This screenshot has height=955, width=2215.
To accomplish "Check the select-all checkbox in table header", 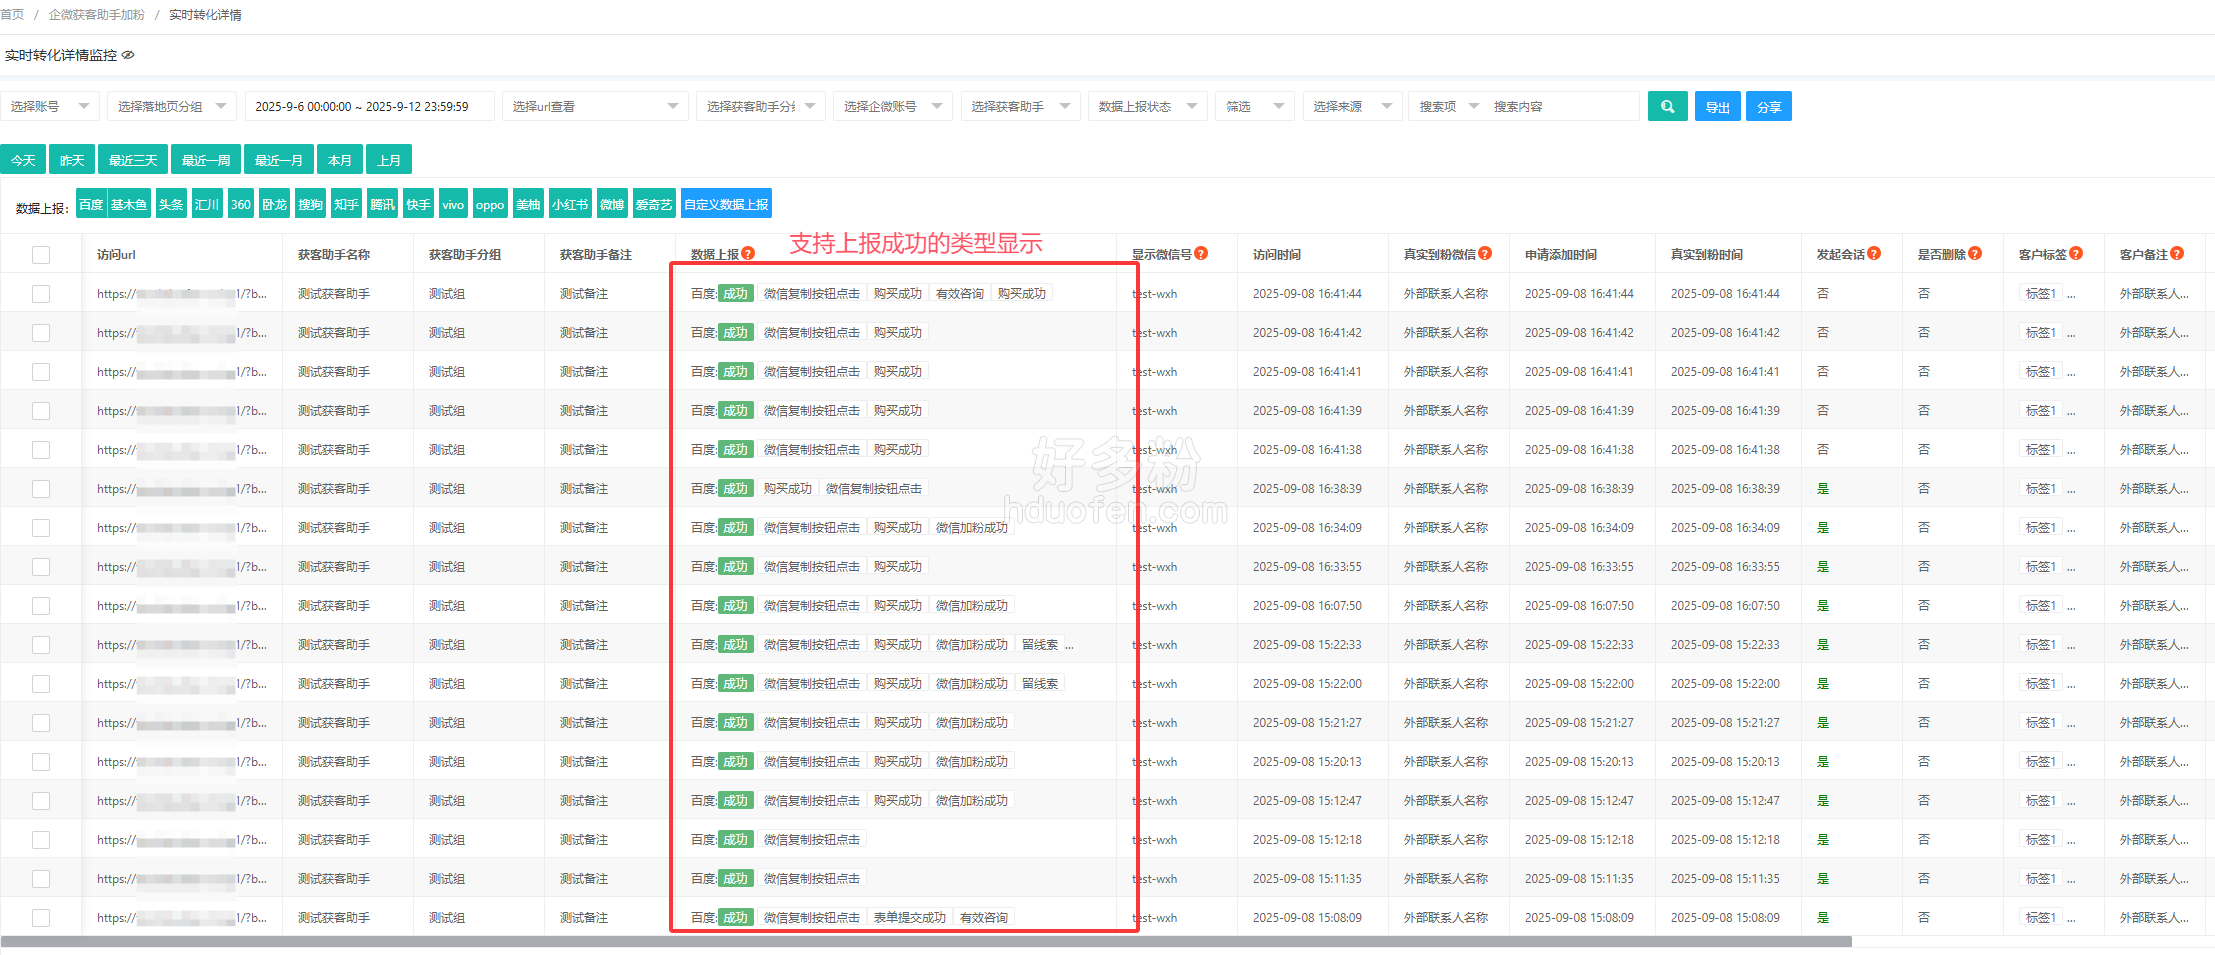I will pos(41,255).
